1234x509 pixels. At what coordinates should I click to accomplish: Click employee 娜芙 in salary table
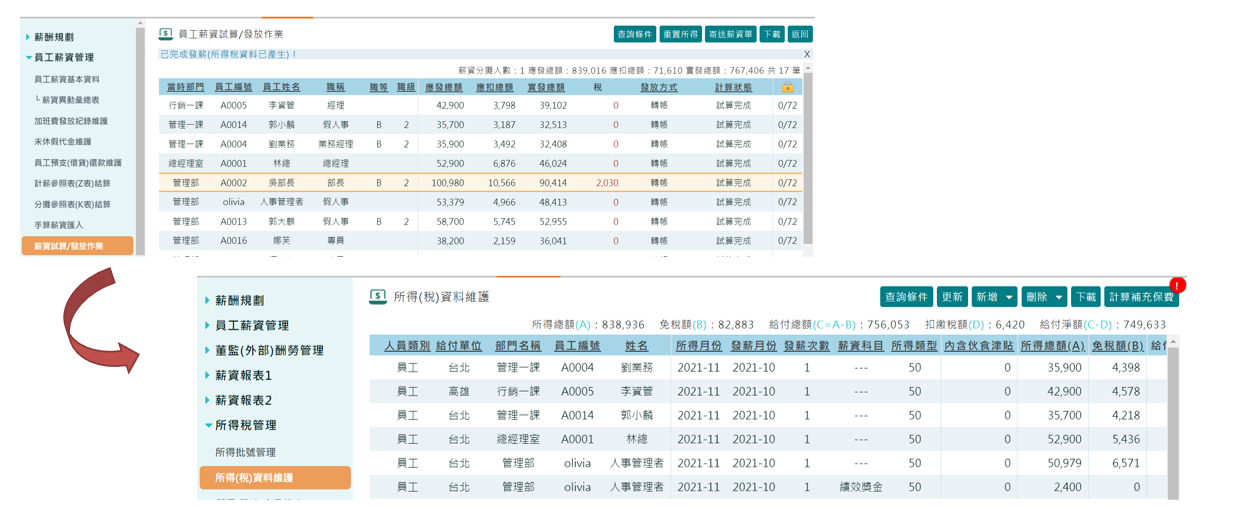(282, 241)
